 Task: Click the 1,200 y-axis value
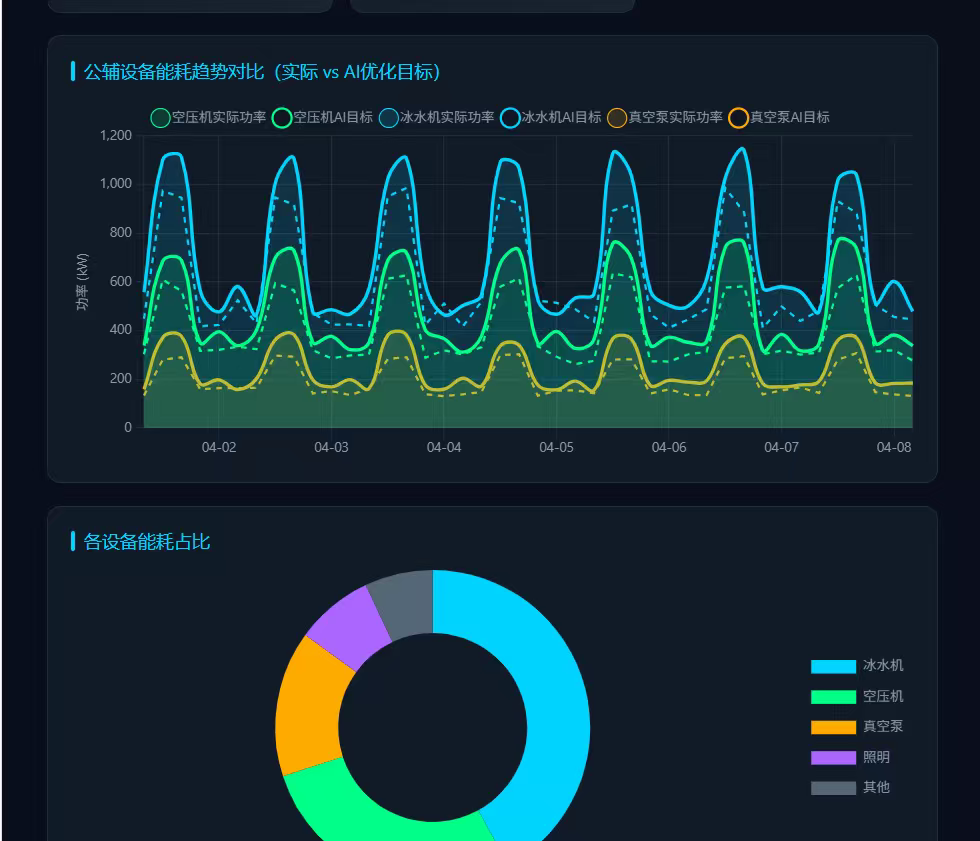(116, 136)
